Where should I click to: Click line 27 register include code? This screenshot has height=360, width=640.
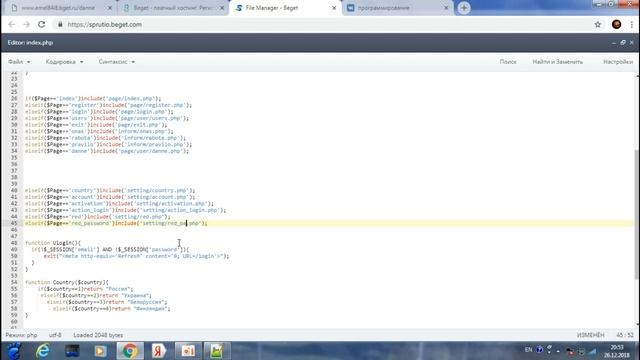108,105
